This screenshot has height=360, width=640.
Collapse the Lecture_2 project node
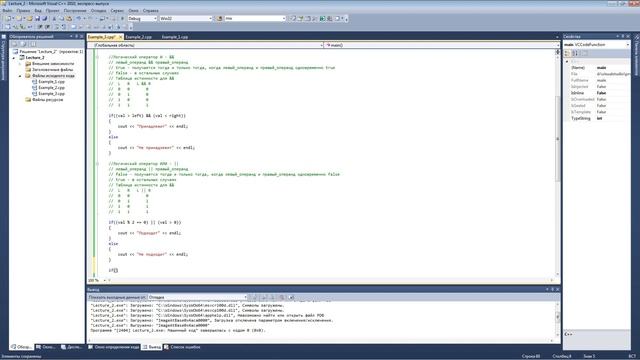pyautogui.click(x=14, y=58)
